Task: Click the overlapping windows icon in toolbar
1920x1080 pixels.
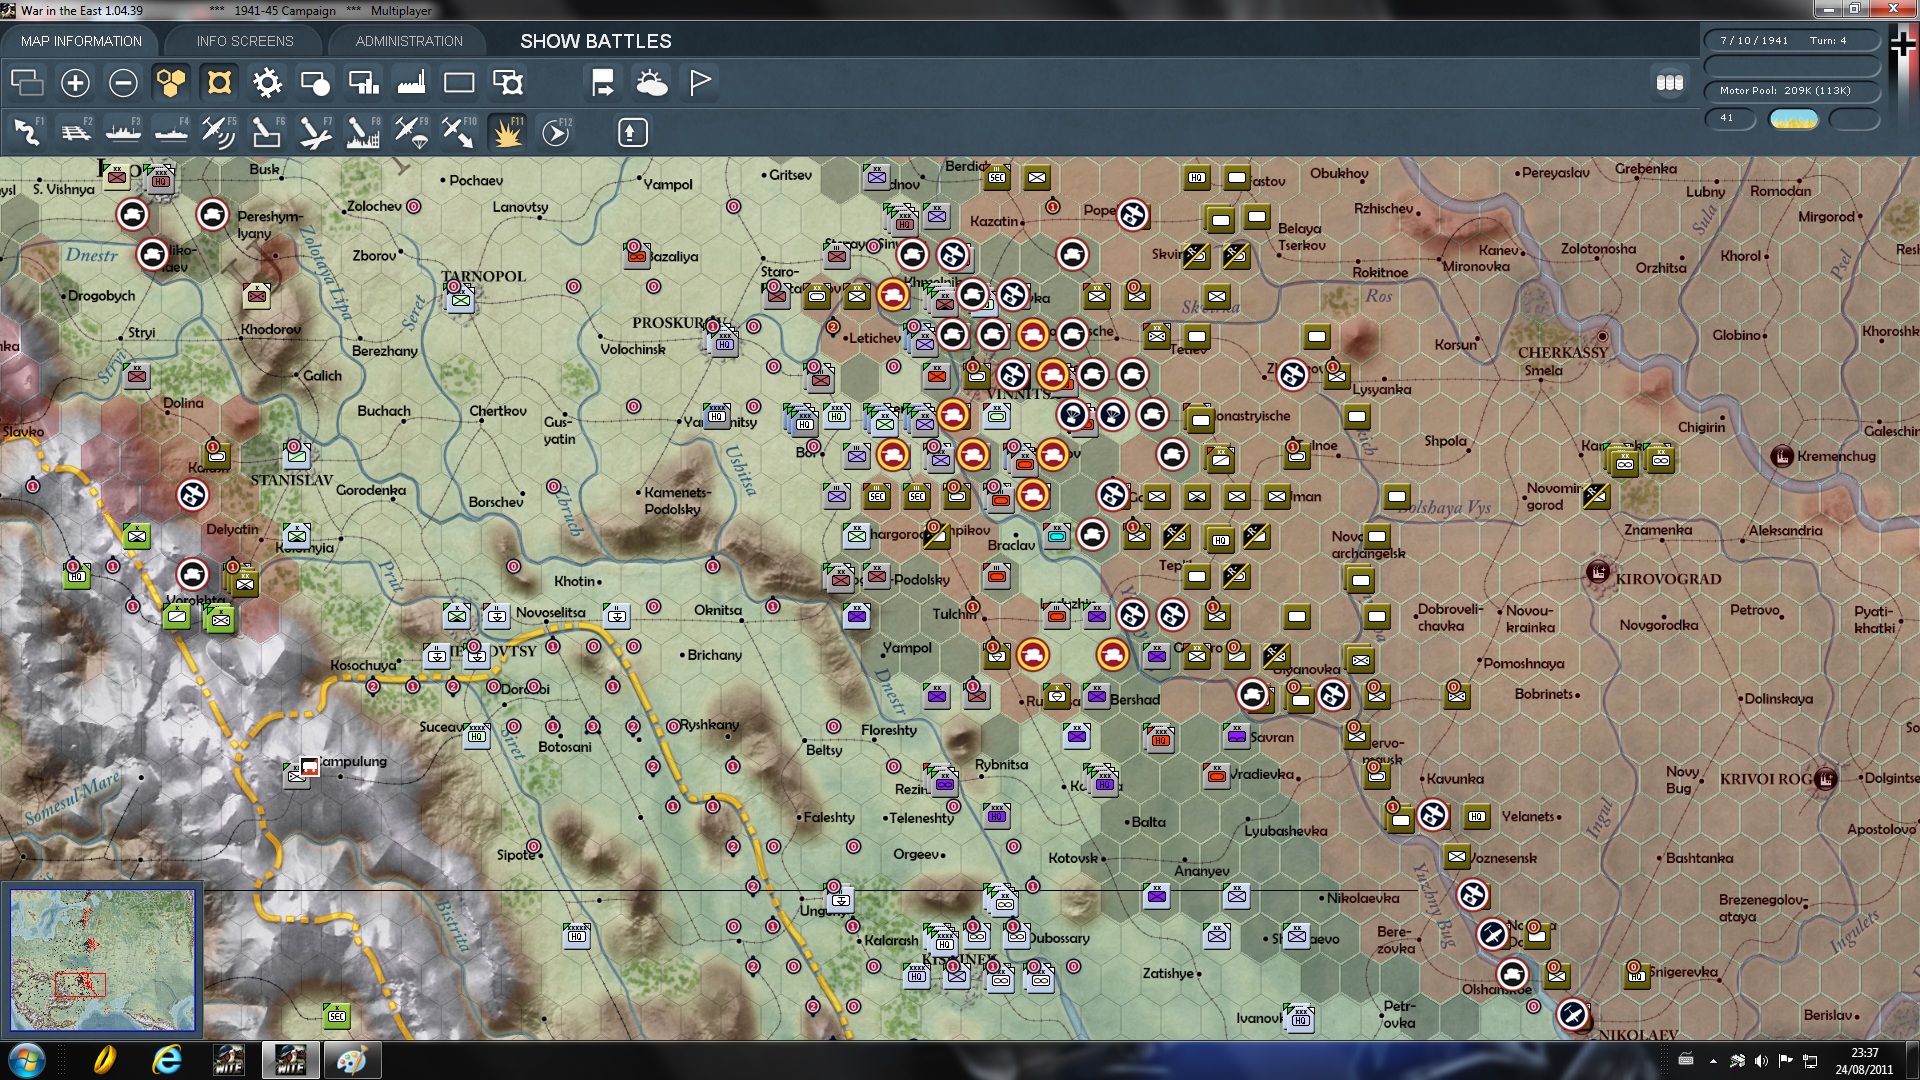Action: [x=27, y=82]
